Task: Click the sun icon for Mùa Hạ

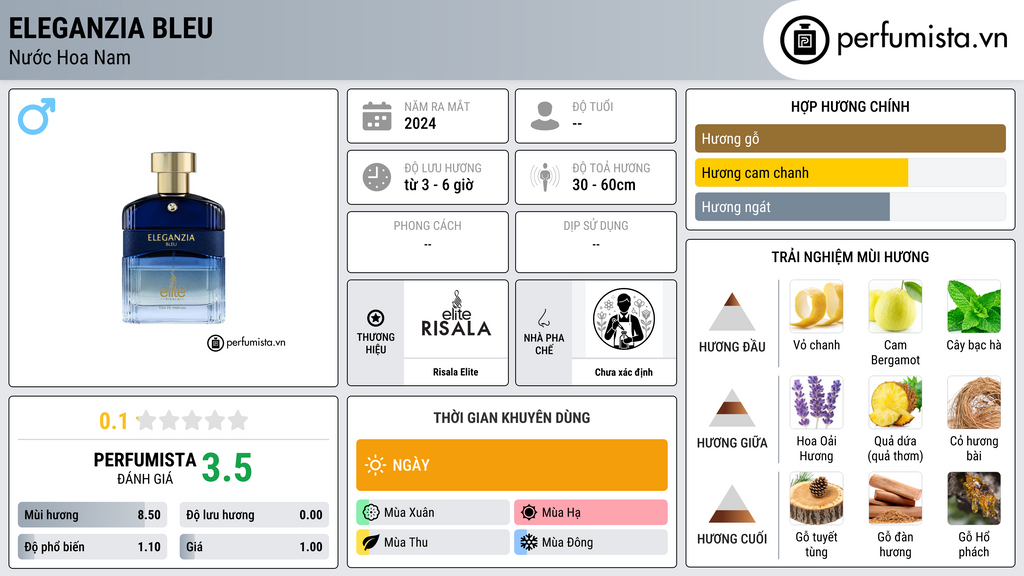Action: click(x=529, y=513)
